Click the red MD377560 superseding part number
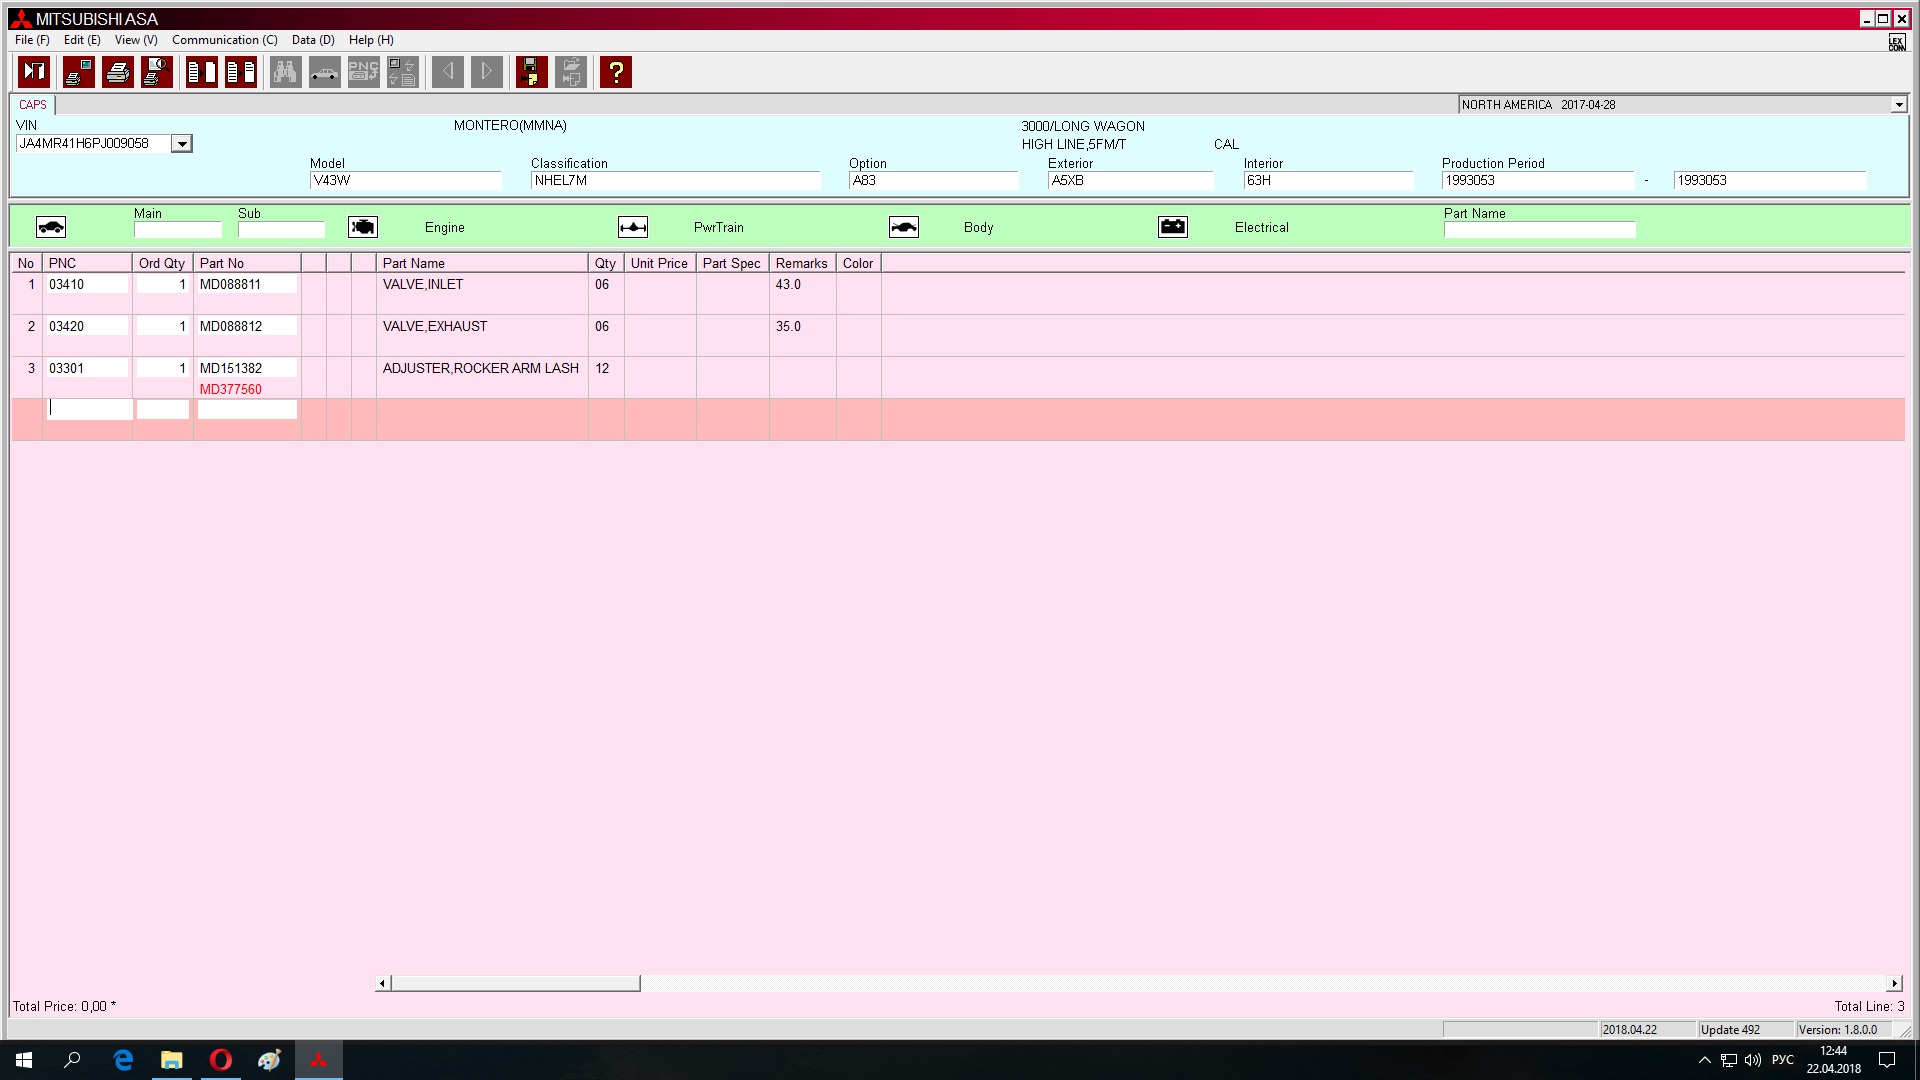Viewport: 1920px width, 1080px height. tap(231, 389)
